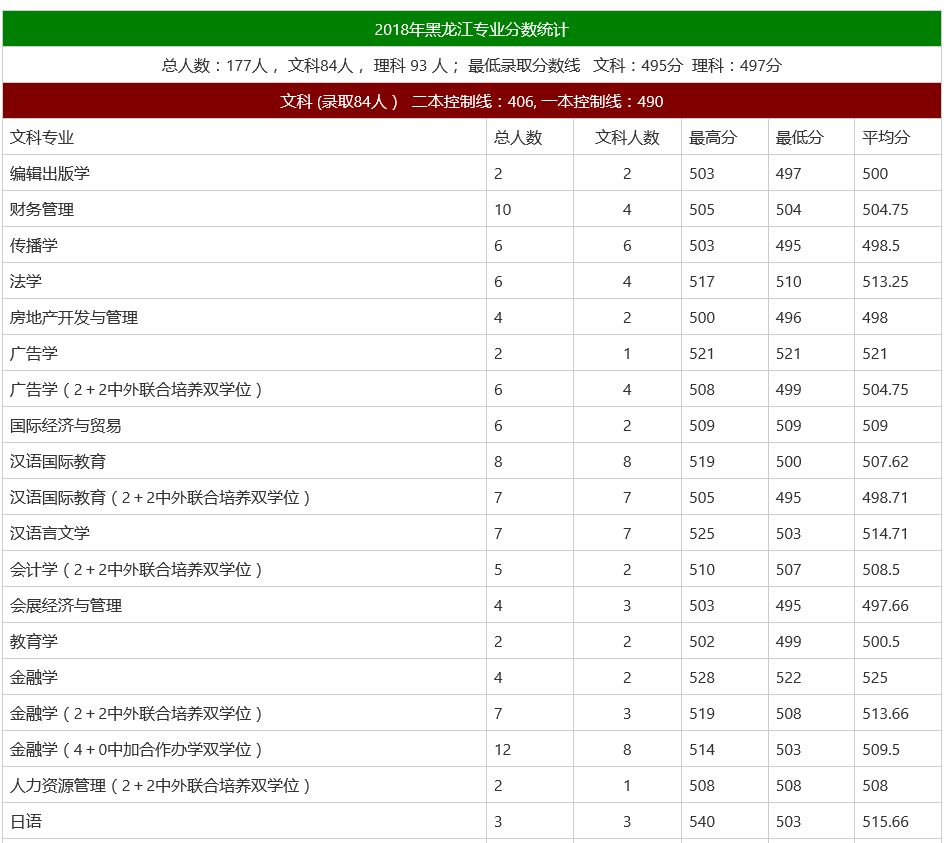946x843 pixels.
Task: Click average score 497.66 in 会展经济与管理 row
Action: 885,606
